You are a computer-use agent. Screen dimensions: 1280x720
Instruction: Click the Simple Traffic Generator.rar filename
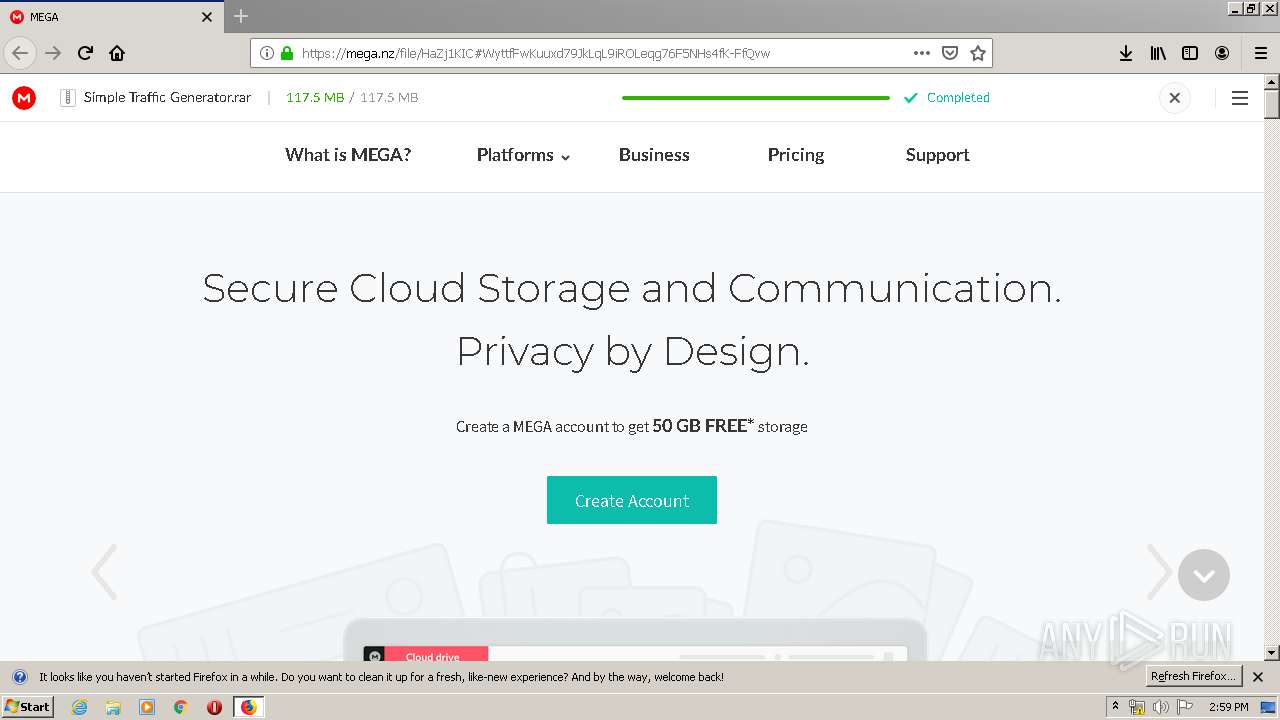coord(167,98)
